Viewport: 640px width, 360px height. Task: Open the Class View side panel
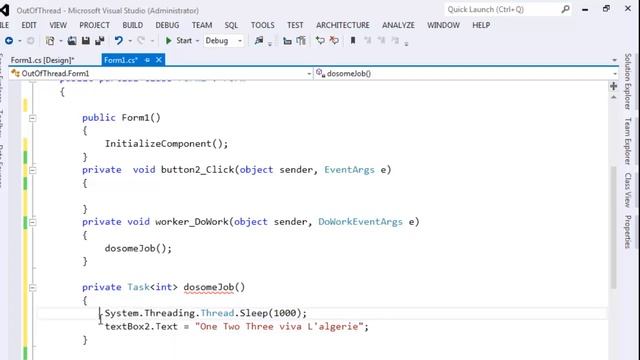click(x=628, y=190)
